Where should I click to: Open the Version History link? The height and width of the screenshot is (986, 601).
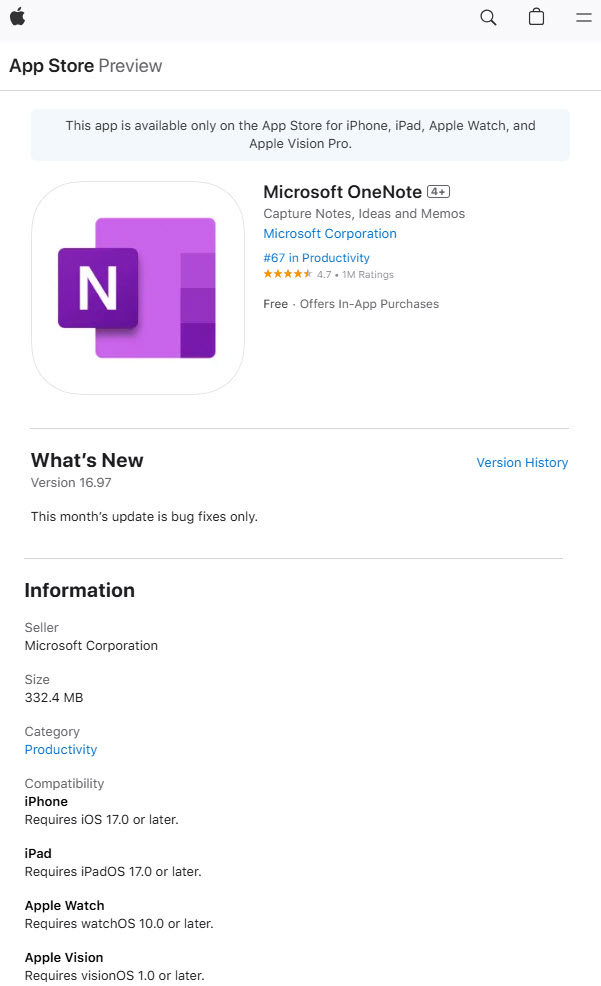coord(522,462)
